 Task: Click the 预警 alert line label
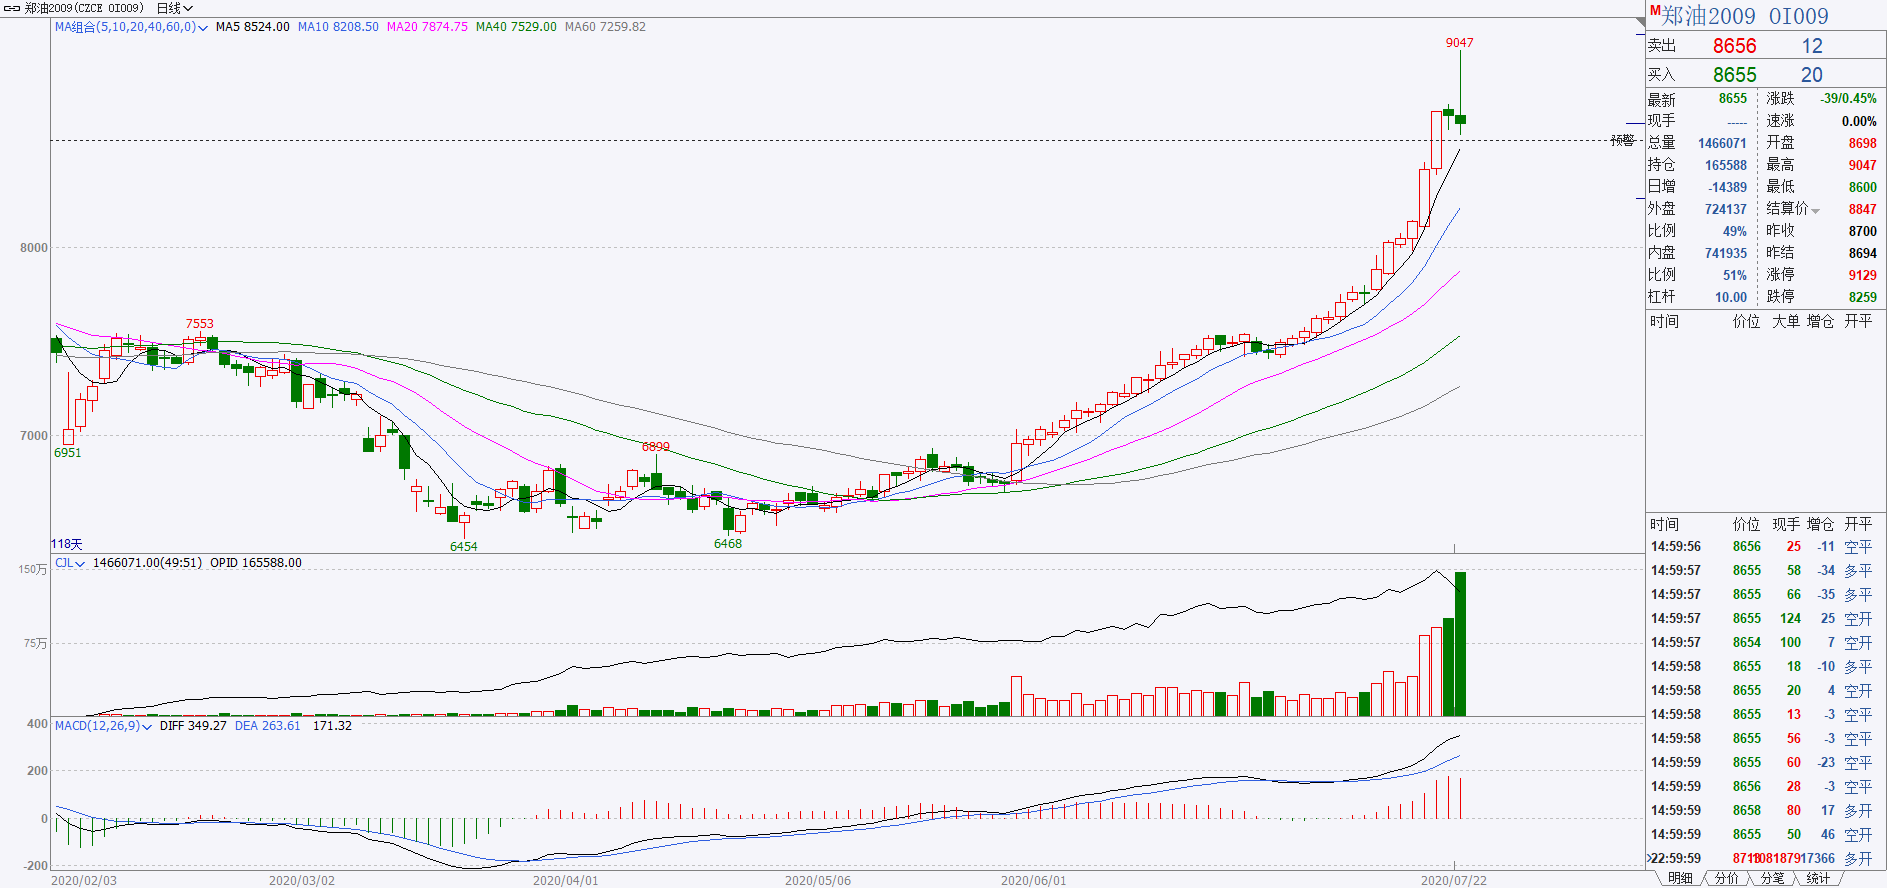pos(1622,140)
